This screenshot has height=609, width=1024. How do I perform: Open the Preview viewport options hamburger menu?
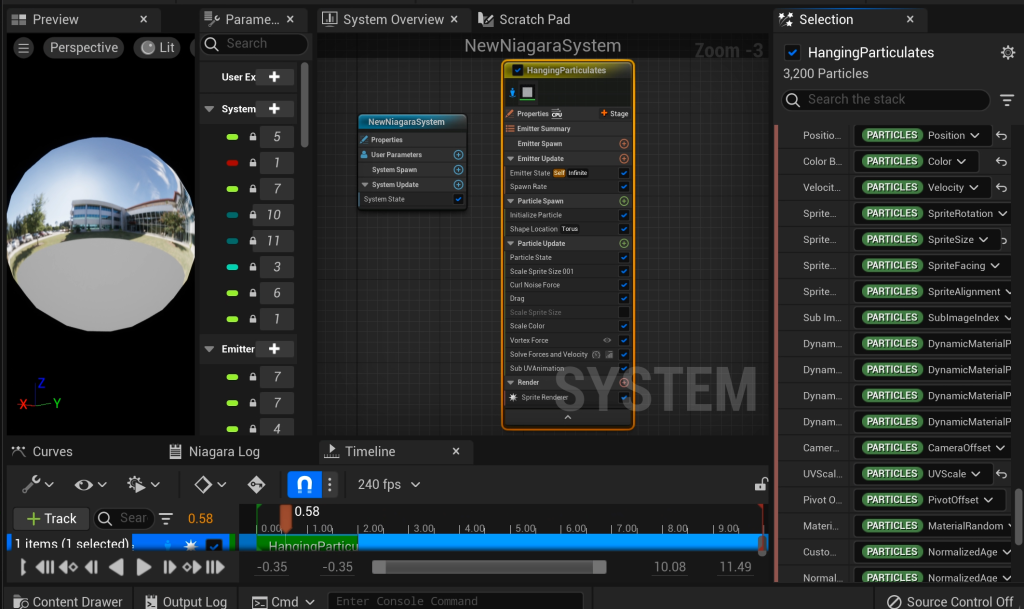point(24,48)
